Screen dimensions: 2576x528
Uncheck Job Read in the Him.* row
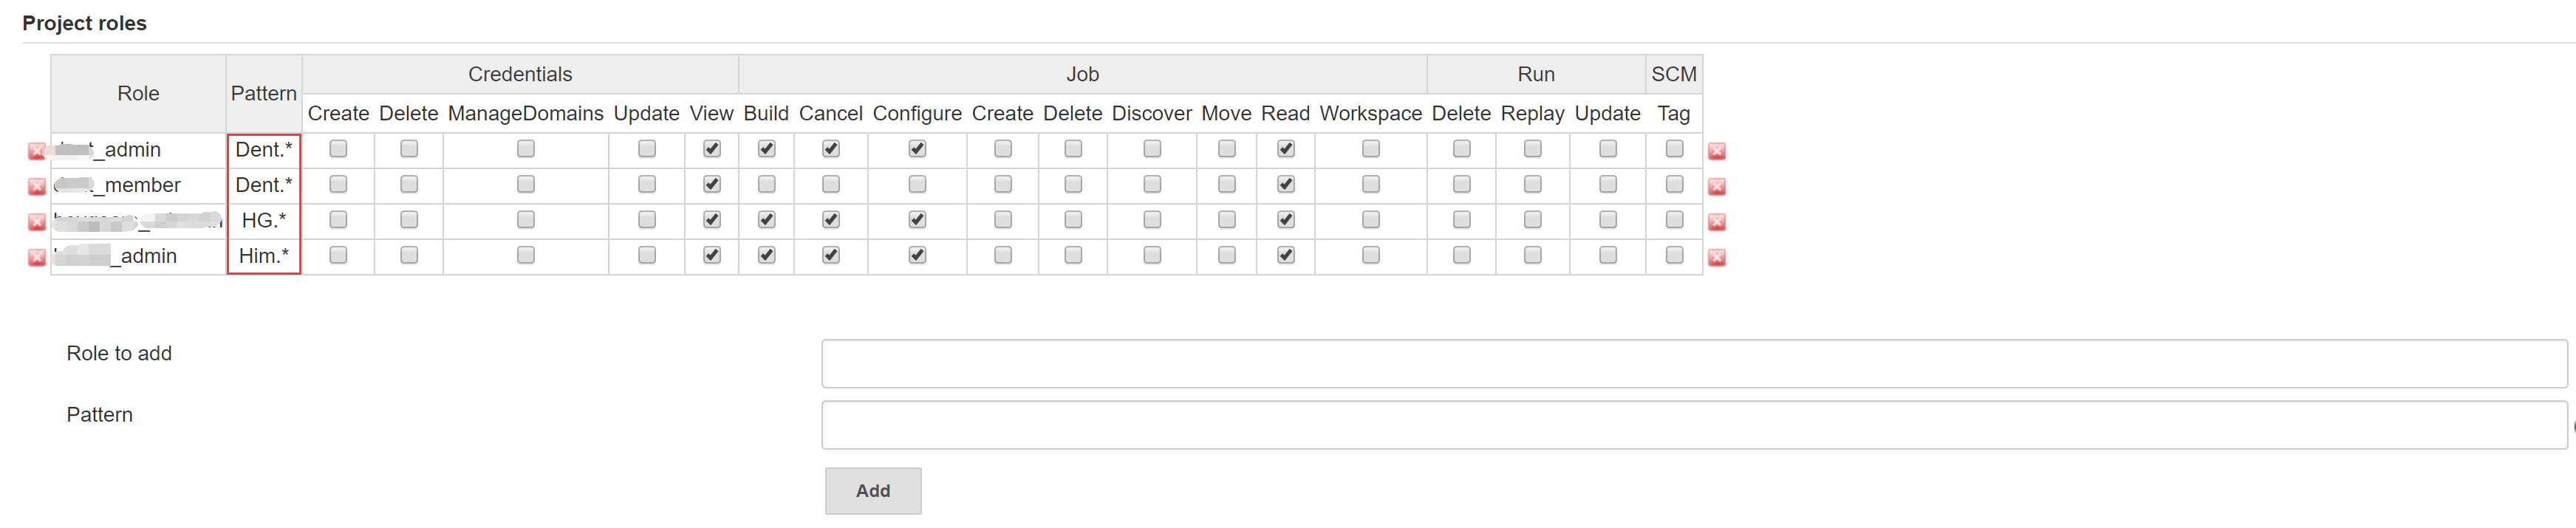(1285, 255)
